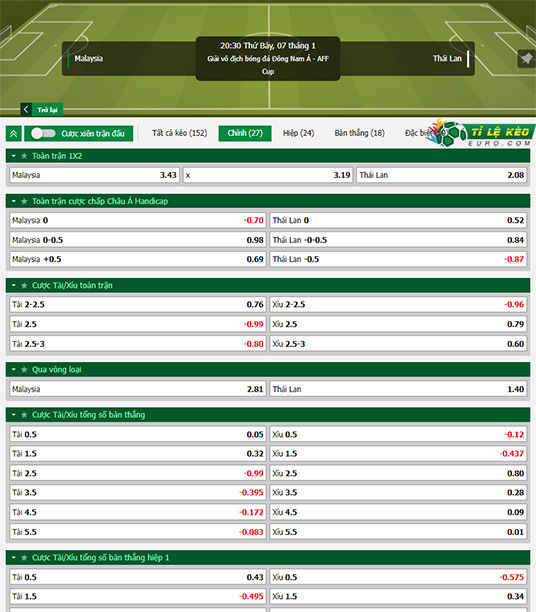The width and height of the screenshot is (536, 612).
Task: Collapse the Tài/Xỉu tổng số bàn thắng hiệp 1 section
Action: pos(14,558)
